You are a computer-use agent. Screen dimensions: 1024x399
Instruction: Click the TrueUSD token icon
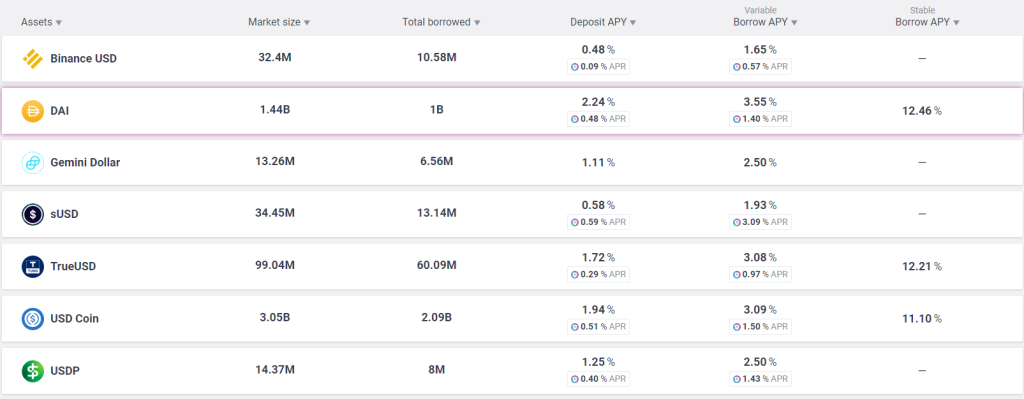click(33, 266)
